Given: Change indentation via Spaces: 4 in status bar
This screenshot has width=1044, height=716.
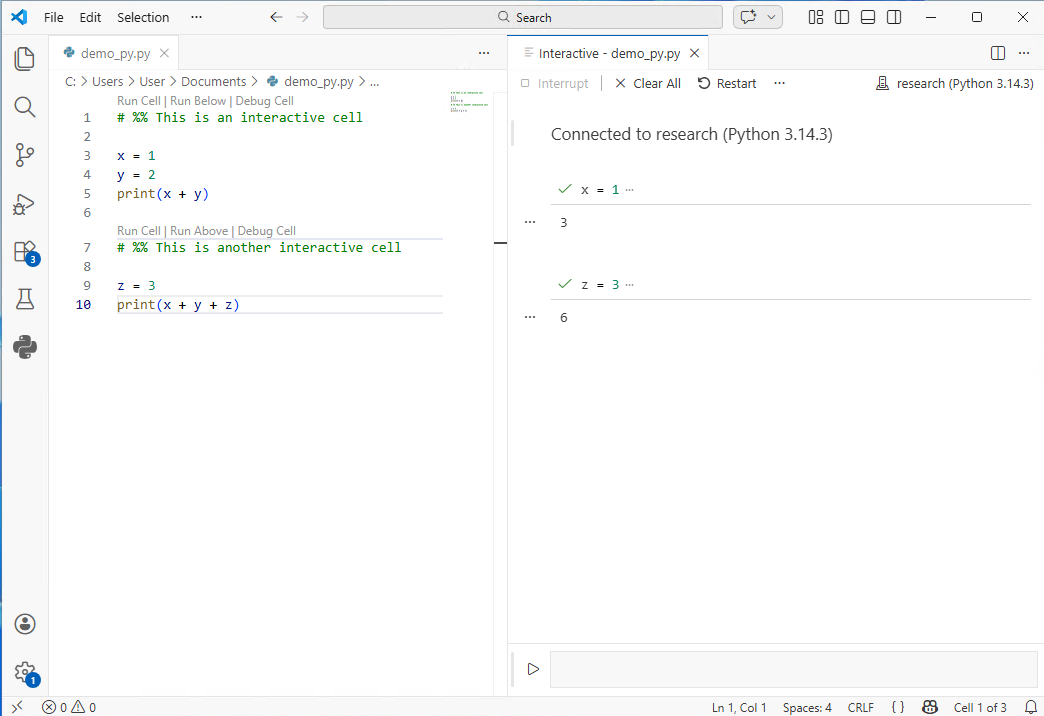Looking at the screenshot, I should [x=807, y=707].
